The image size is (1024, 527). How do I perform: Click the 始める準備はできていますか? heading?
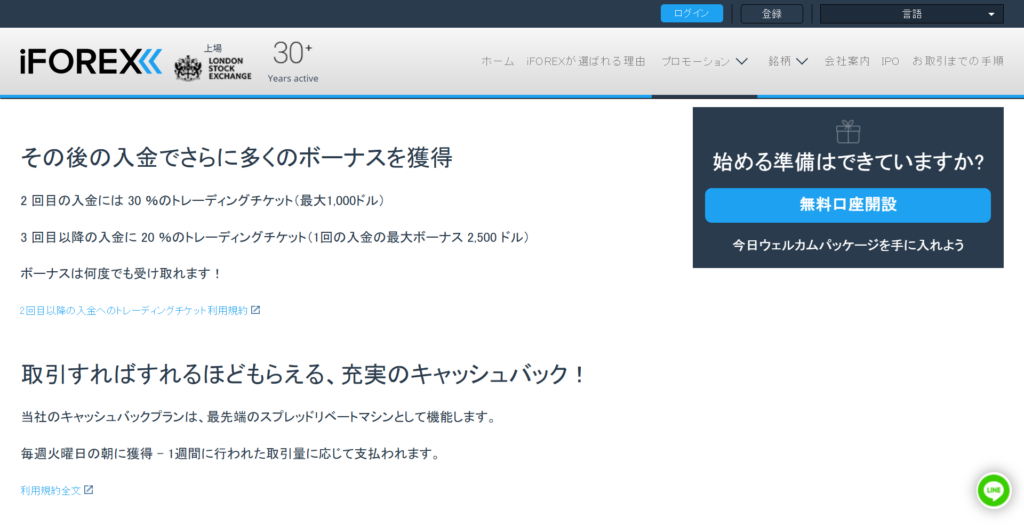pyautogui.click(x=848, y=161)
